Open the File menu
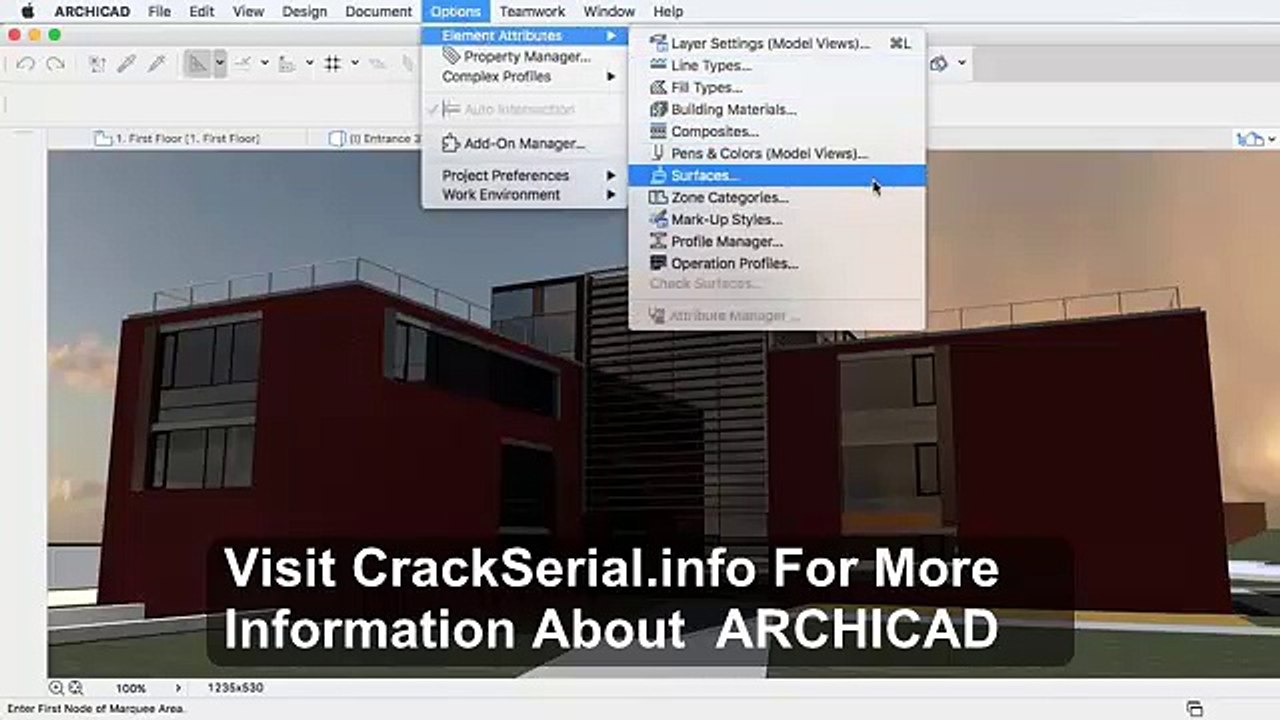 click(159, 11)
